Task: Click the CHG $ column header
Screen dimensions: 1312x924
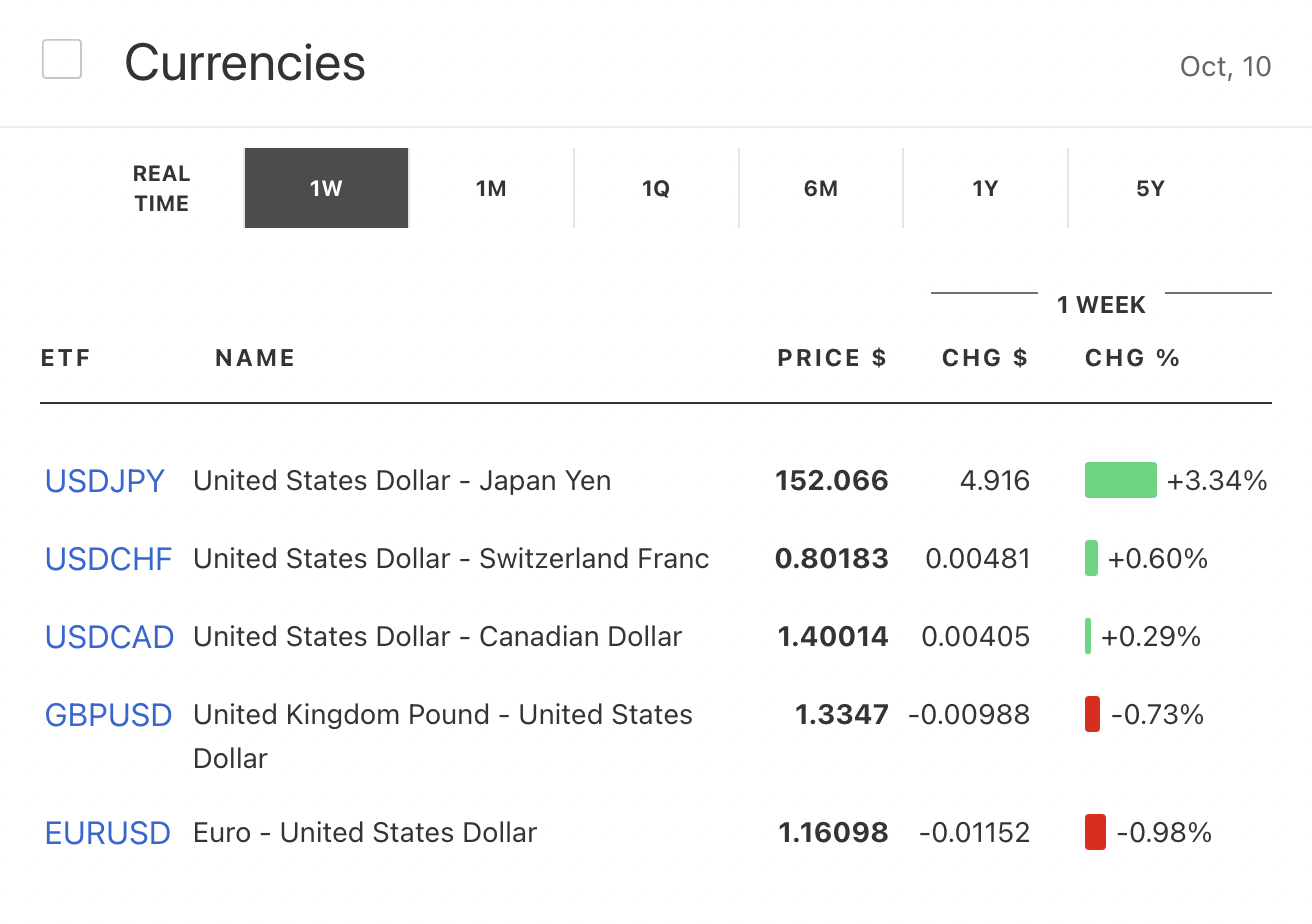Action: (984, 358)
